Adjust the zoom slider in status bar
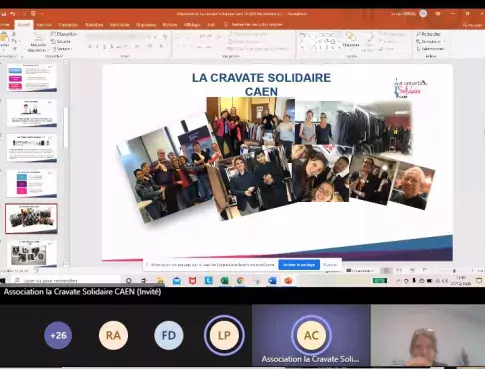 click(x=454, y=271)
